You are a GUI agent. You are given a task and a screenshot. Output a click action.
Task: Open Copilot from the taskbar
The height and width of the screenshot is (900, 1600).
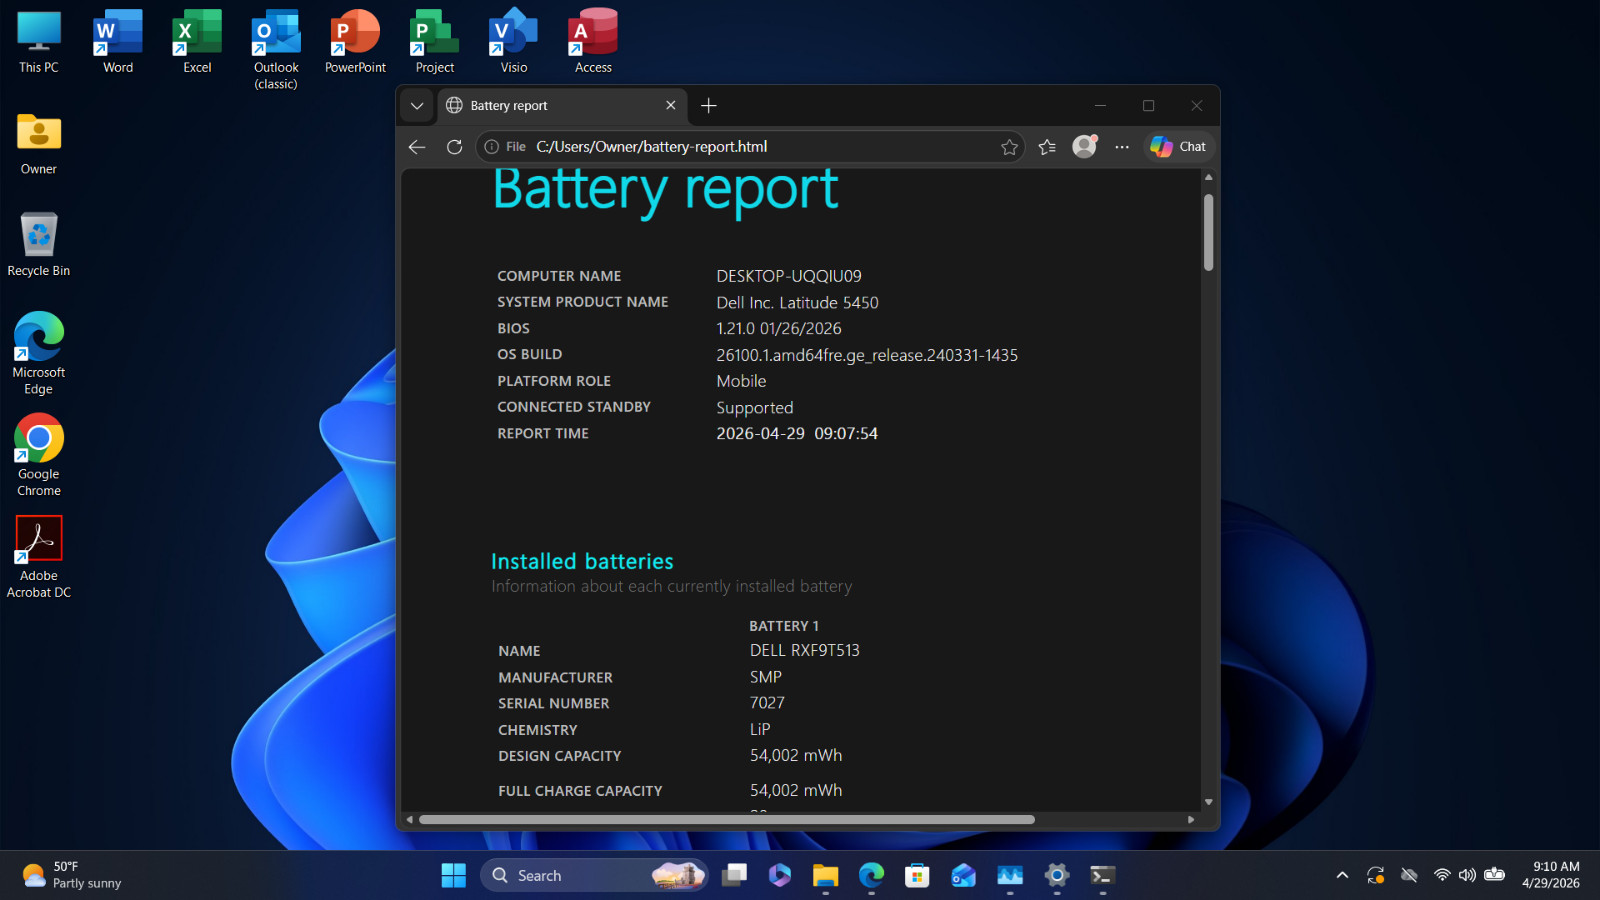780,876
